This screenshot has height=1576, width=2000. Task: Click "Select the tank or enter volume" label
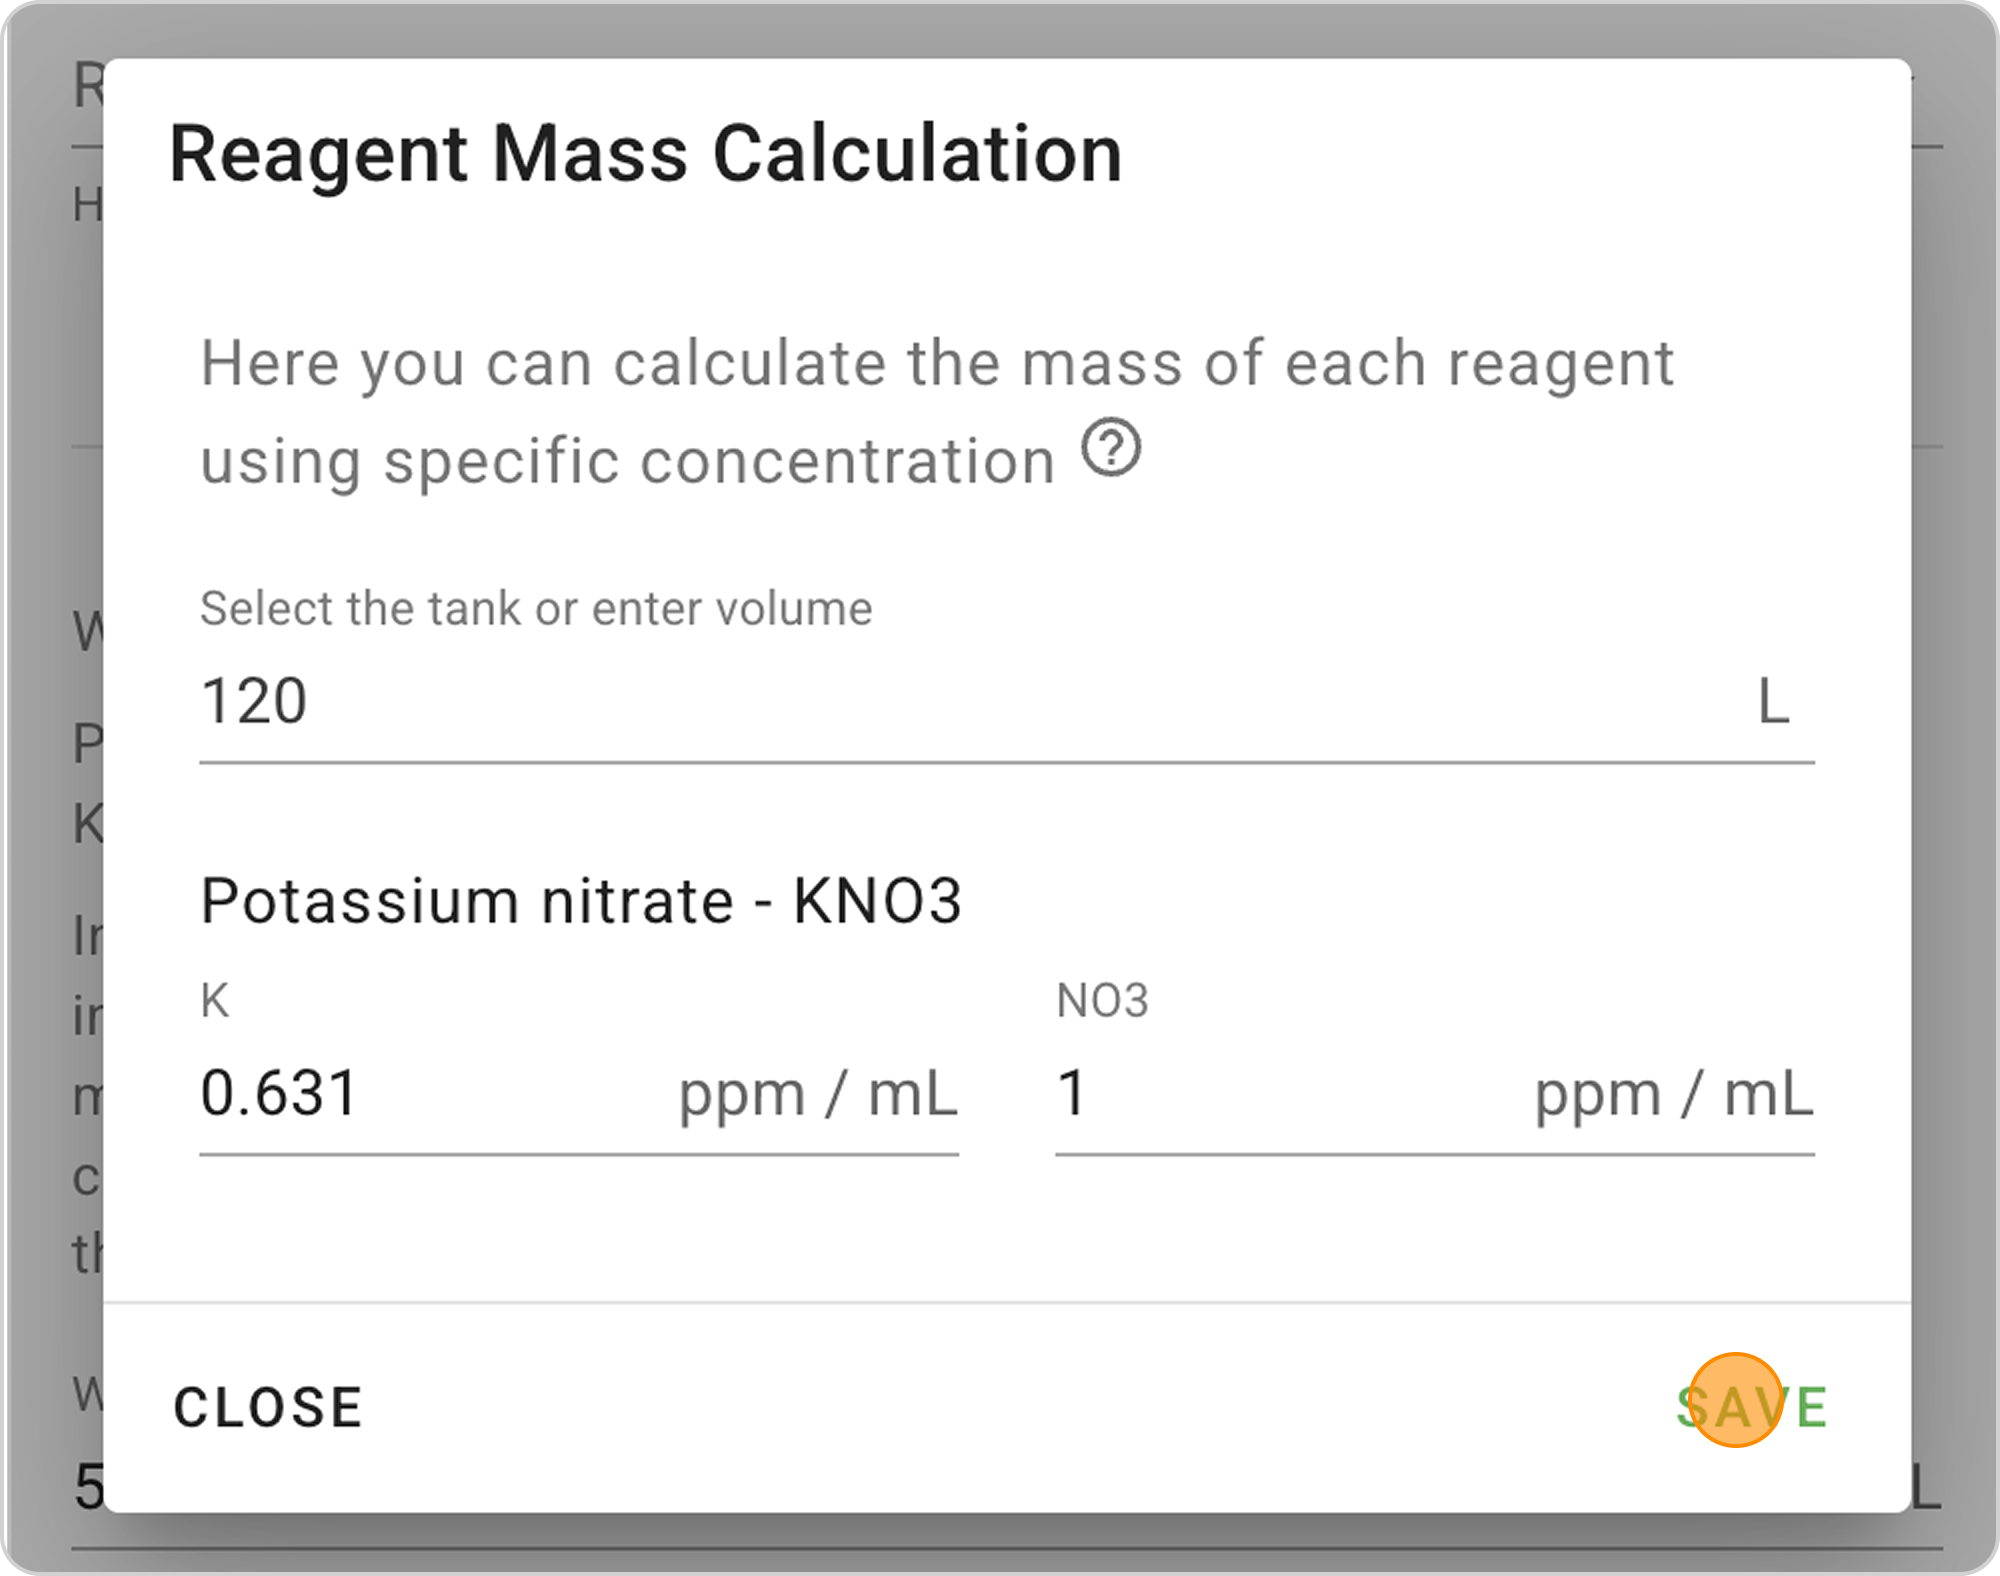pyautogui.click(x=536, y=608)
